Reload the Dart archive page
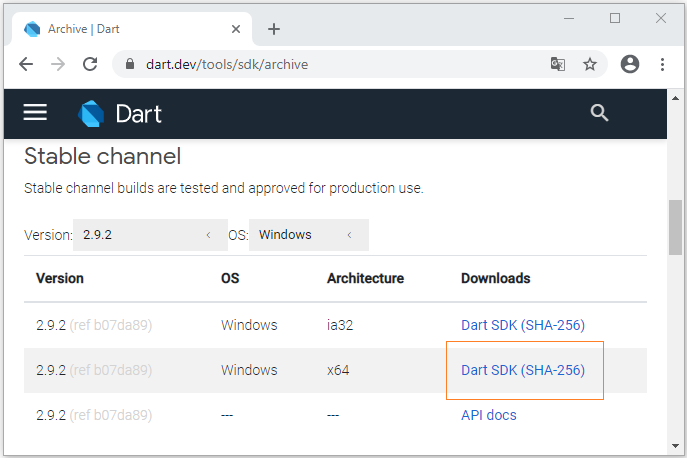The image size is (687, 458). (x=90, y=64)
